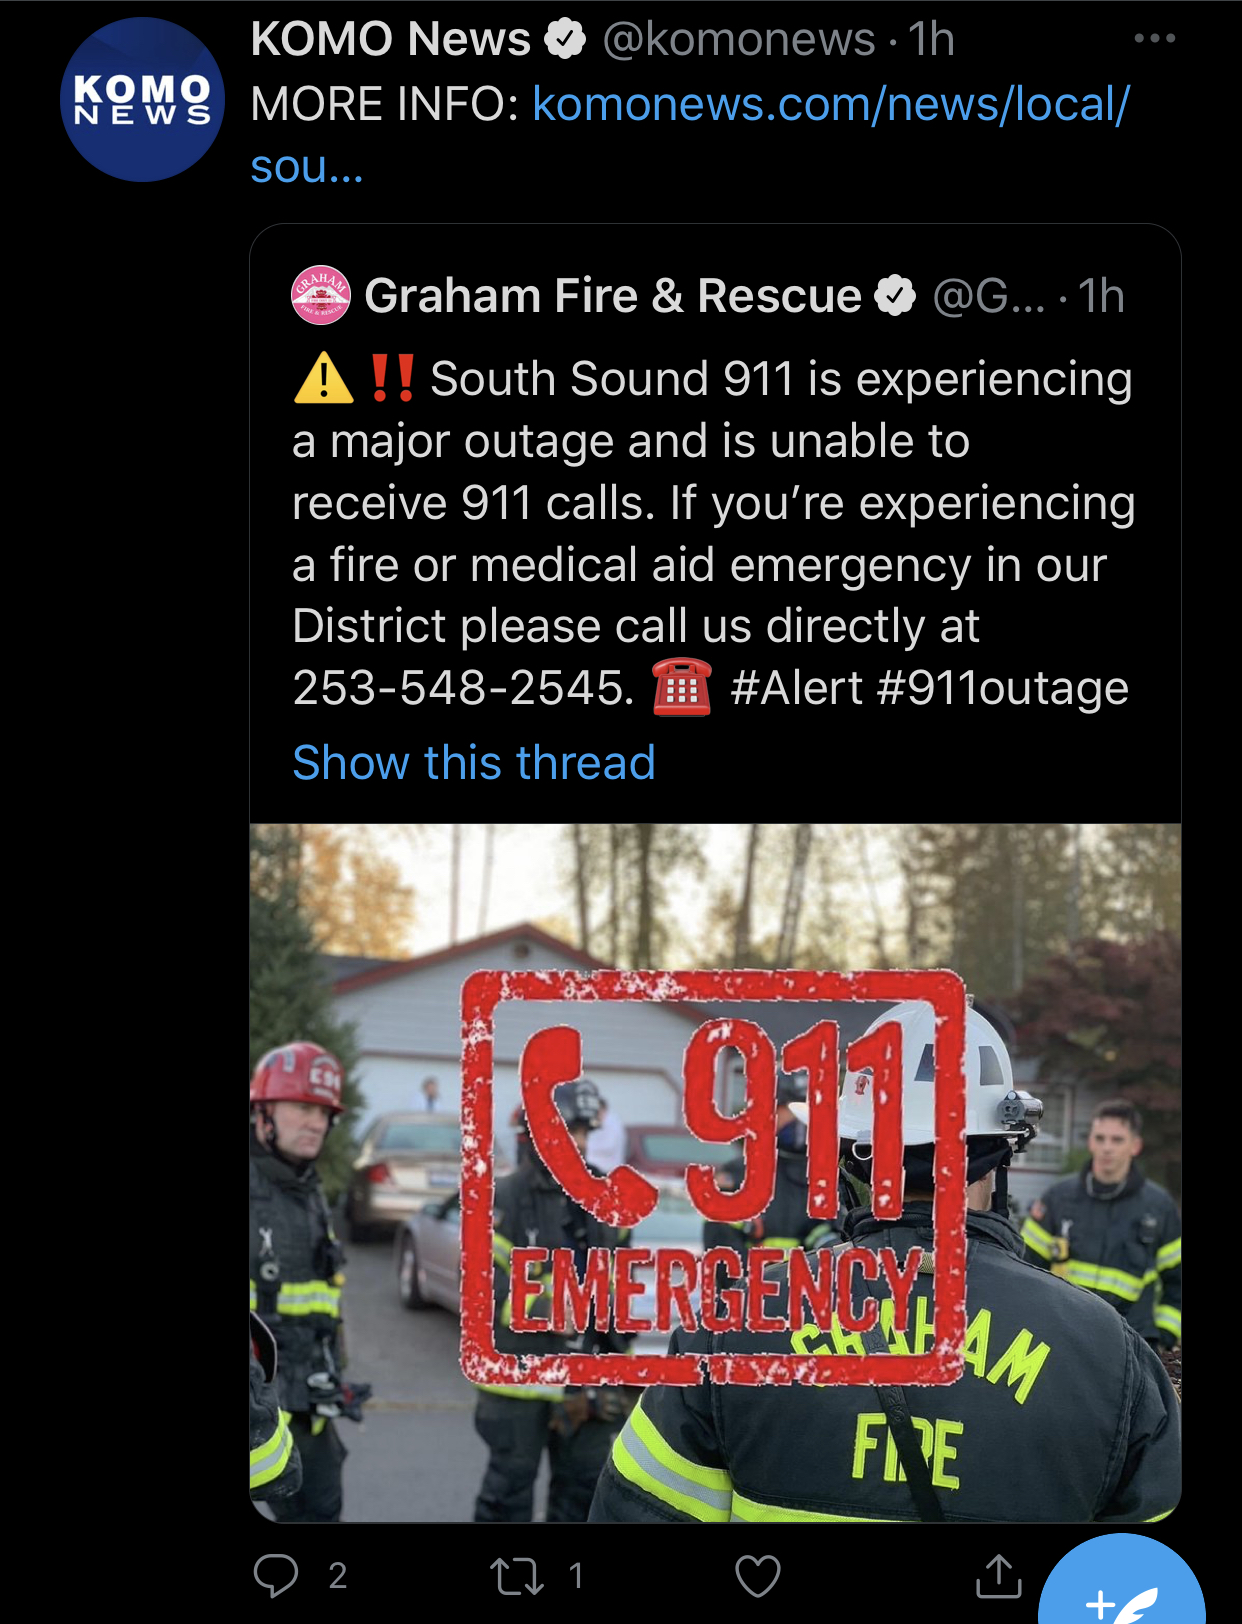Click the reply count number 2
The height and width of the screenshot is (1624, 1242).
tap(338, 1576)
